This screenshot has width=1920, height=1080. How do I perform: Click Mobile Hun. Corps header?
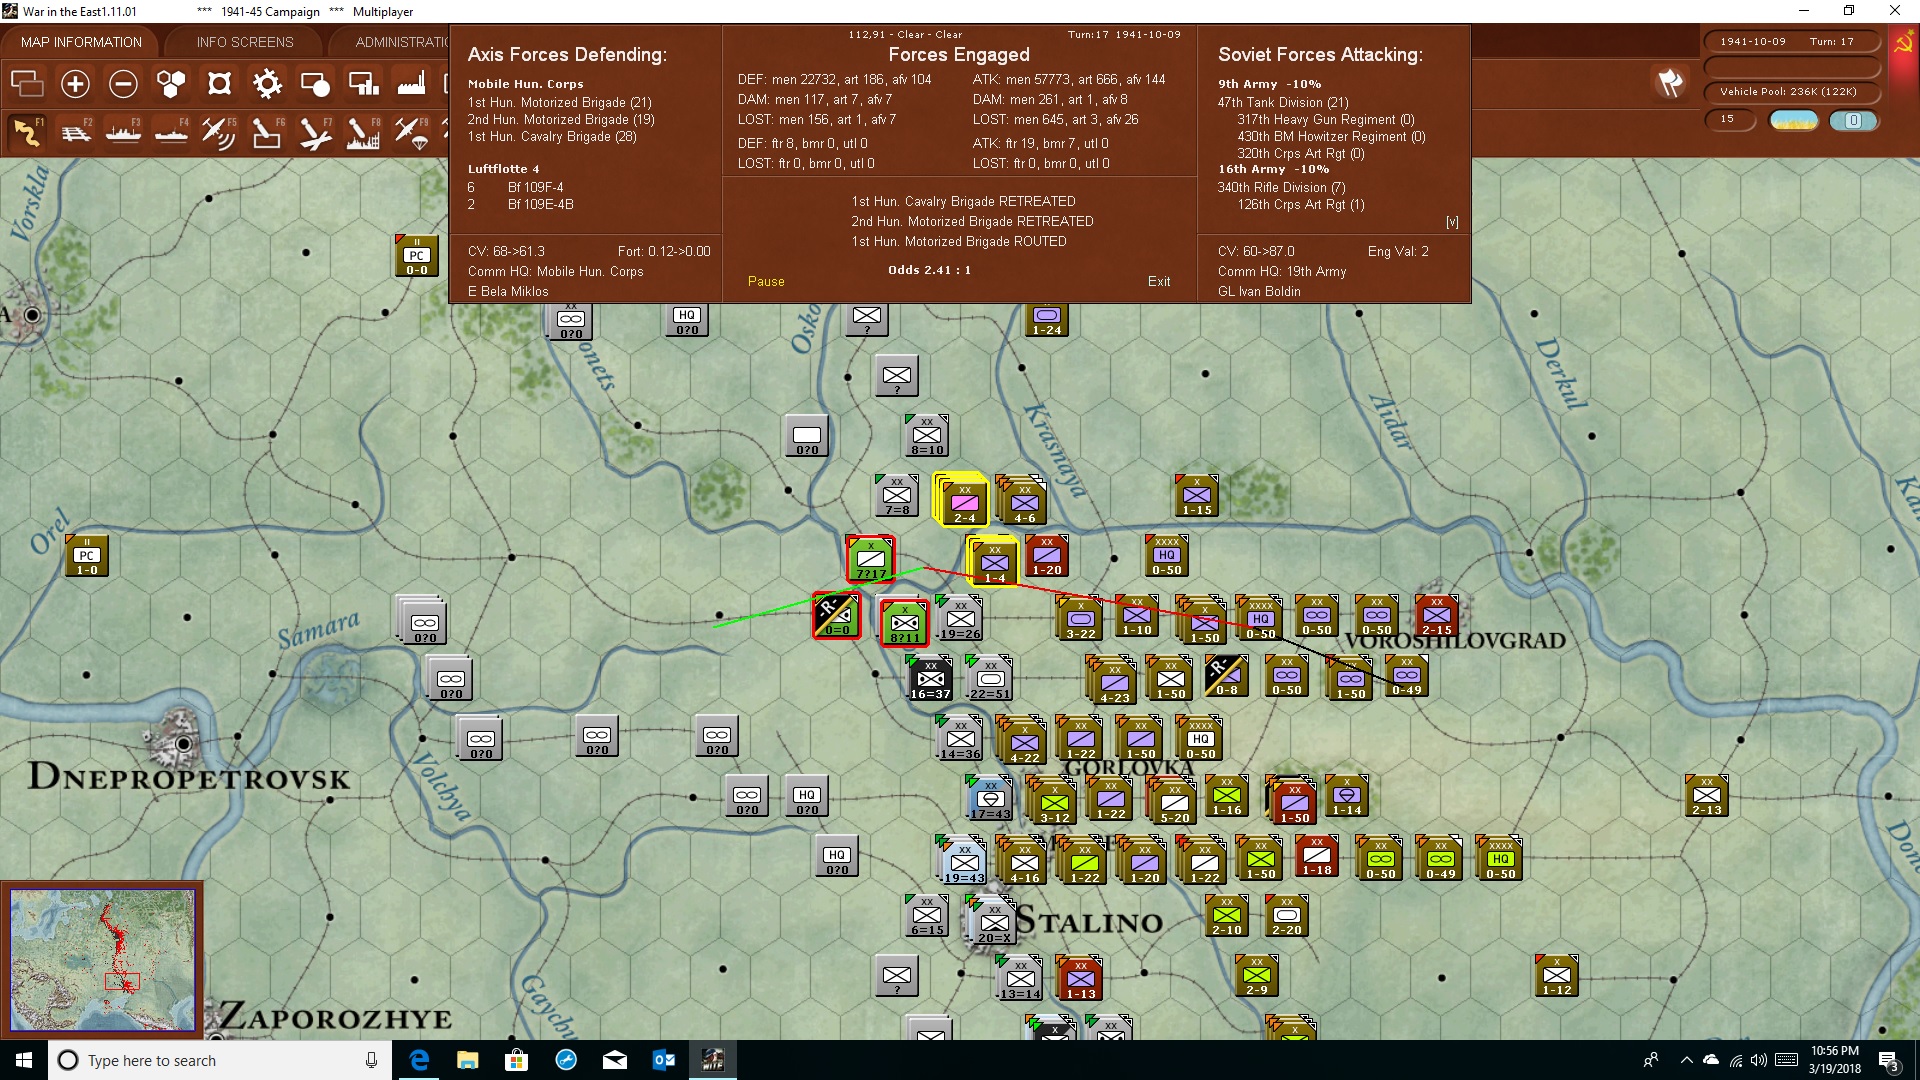pos(525,84)
